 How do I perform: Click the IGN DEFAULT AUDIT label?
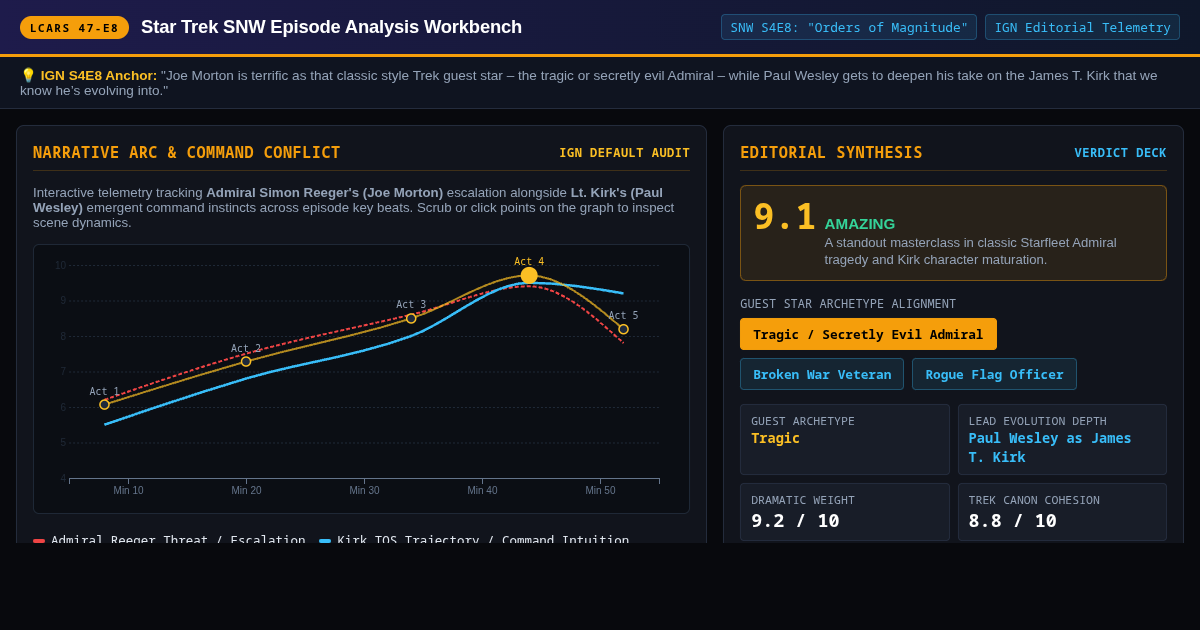coord(624,153)
